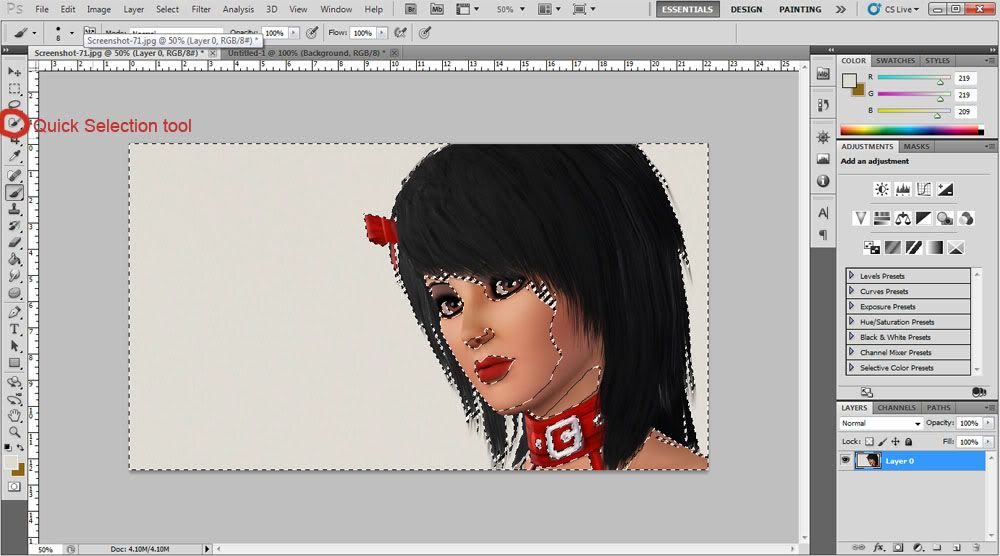Toggle tablet pressure for opacity
1000x556 pixels.
click(311, 33)
